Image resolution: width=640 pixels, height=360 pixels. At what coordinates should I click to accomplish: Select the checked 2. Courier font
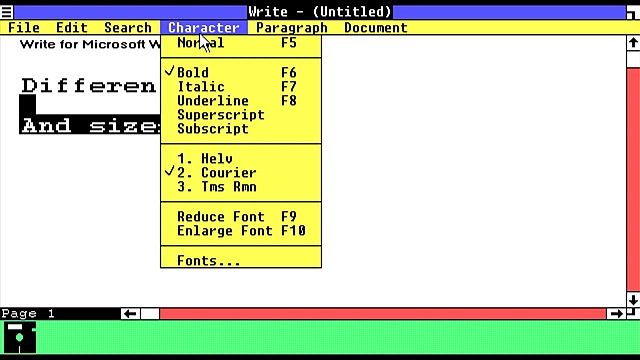pos(241,173)
